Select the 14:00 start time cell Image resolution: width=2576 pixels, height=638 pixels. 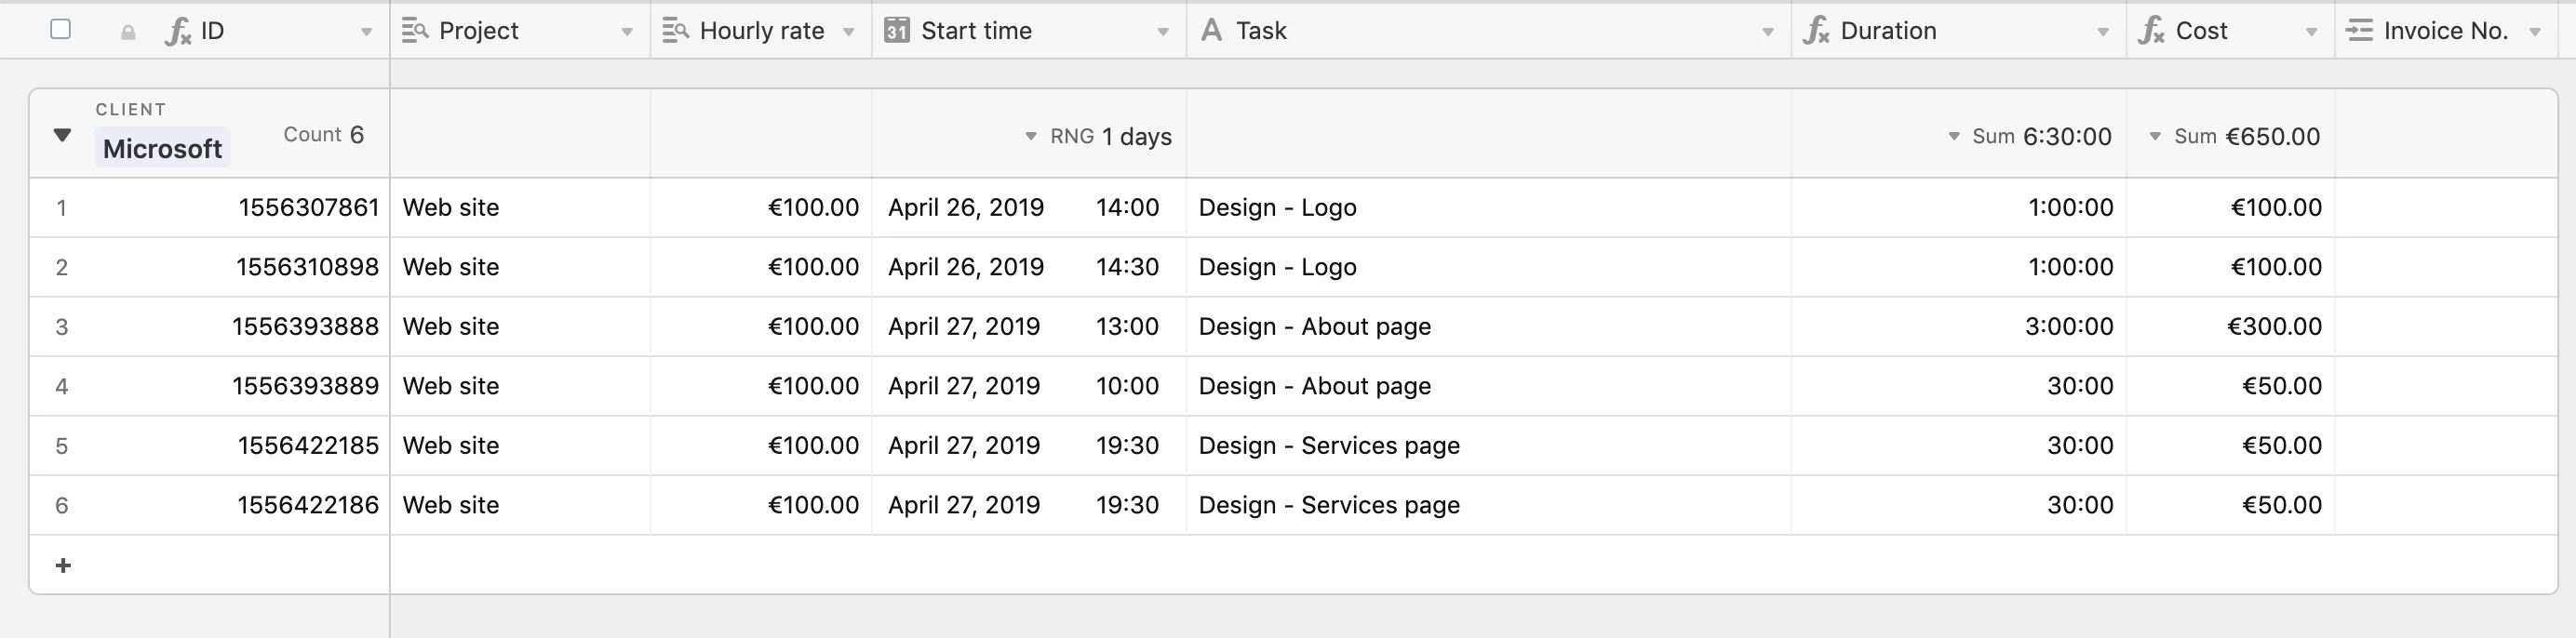1029,208
